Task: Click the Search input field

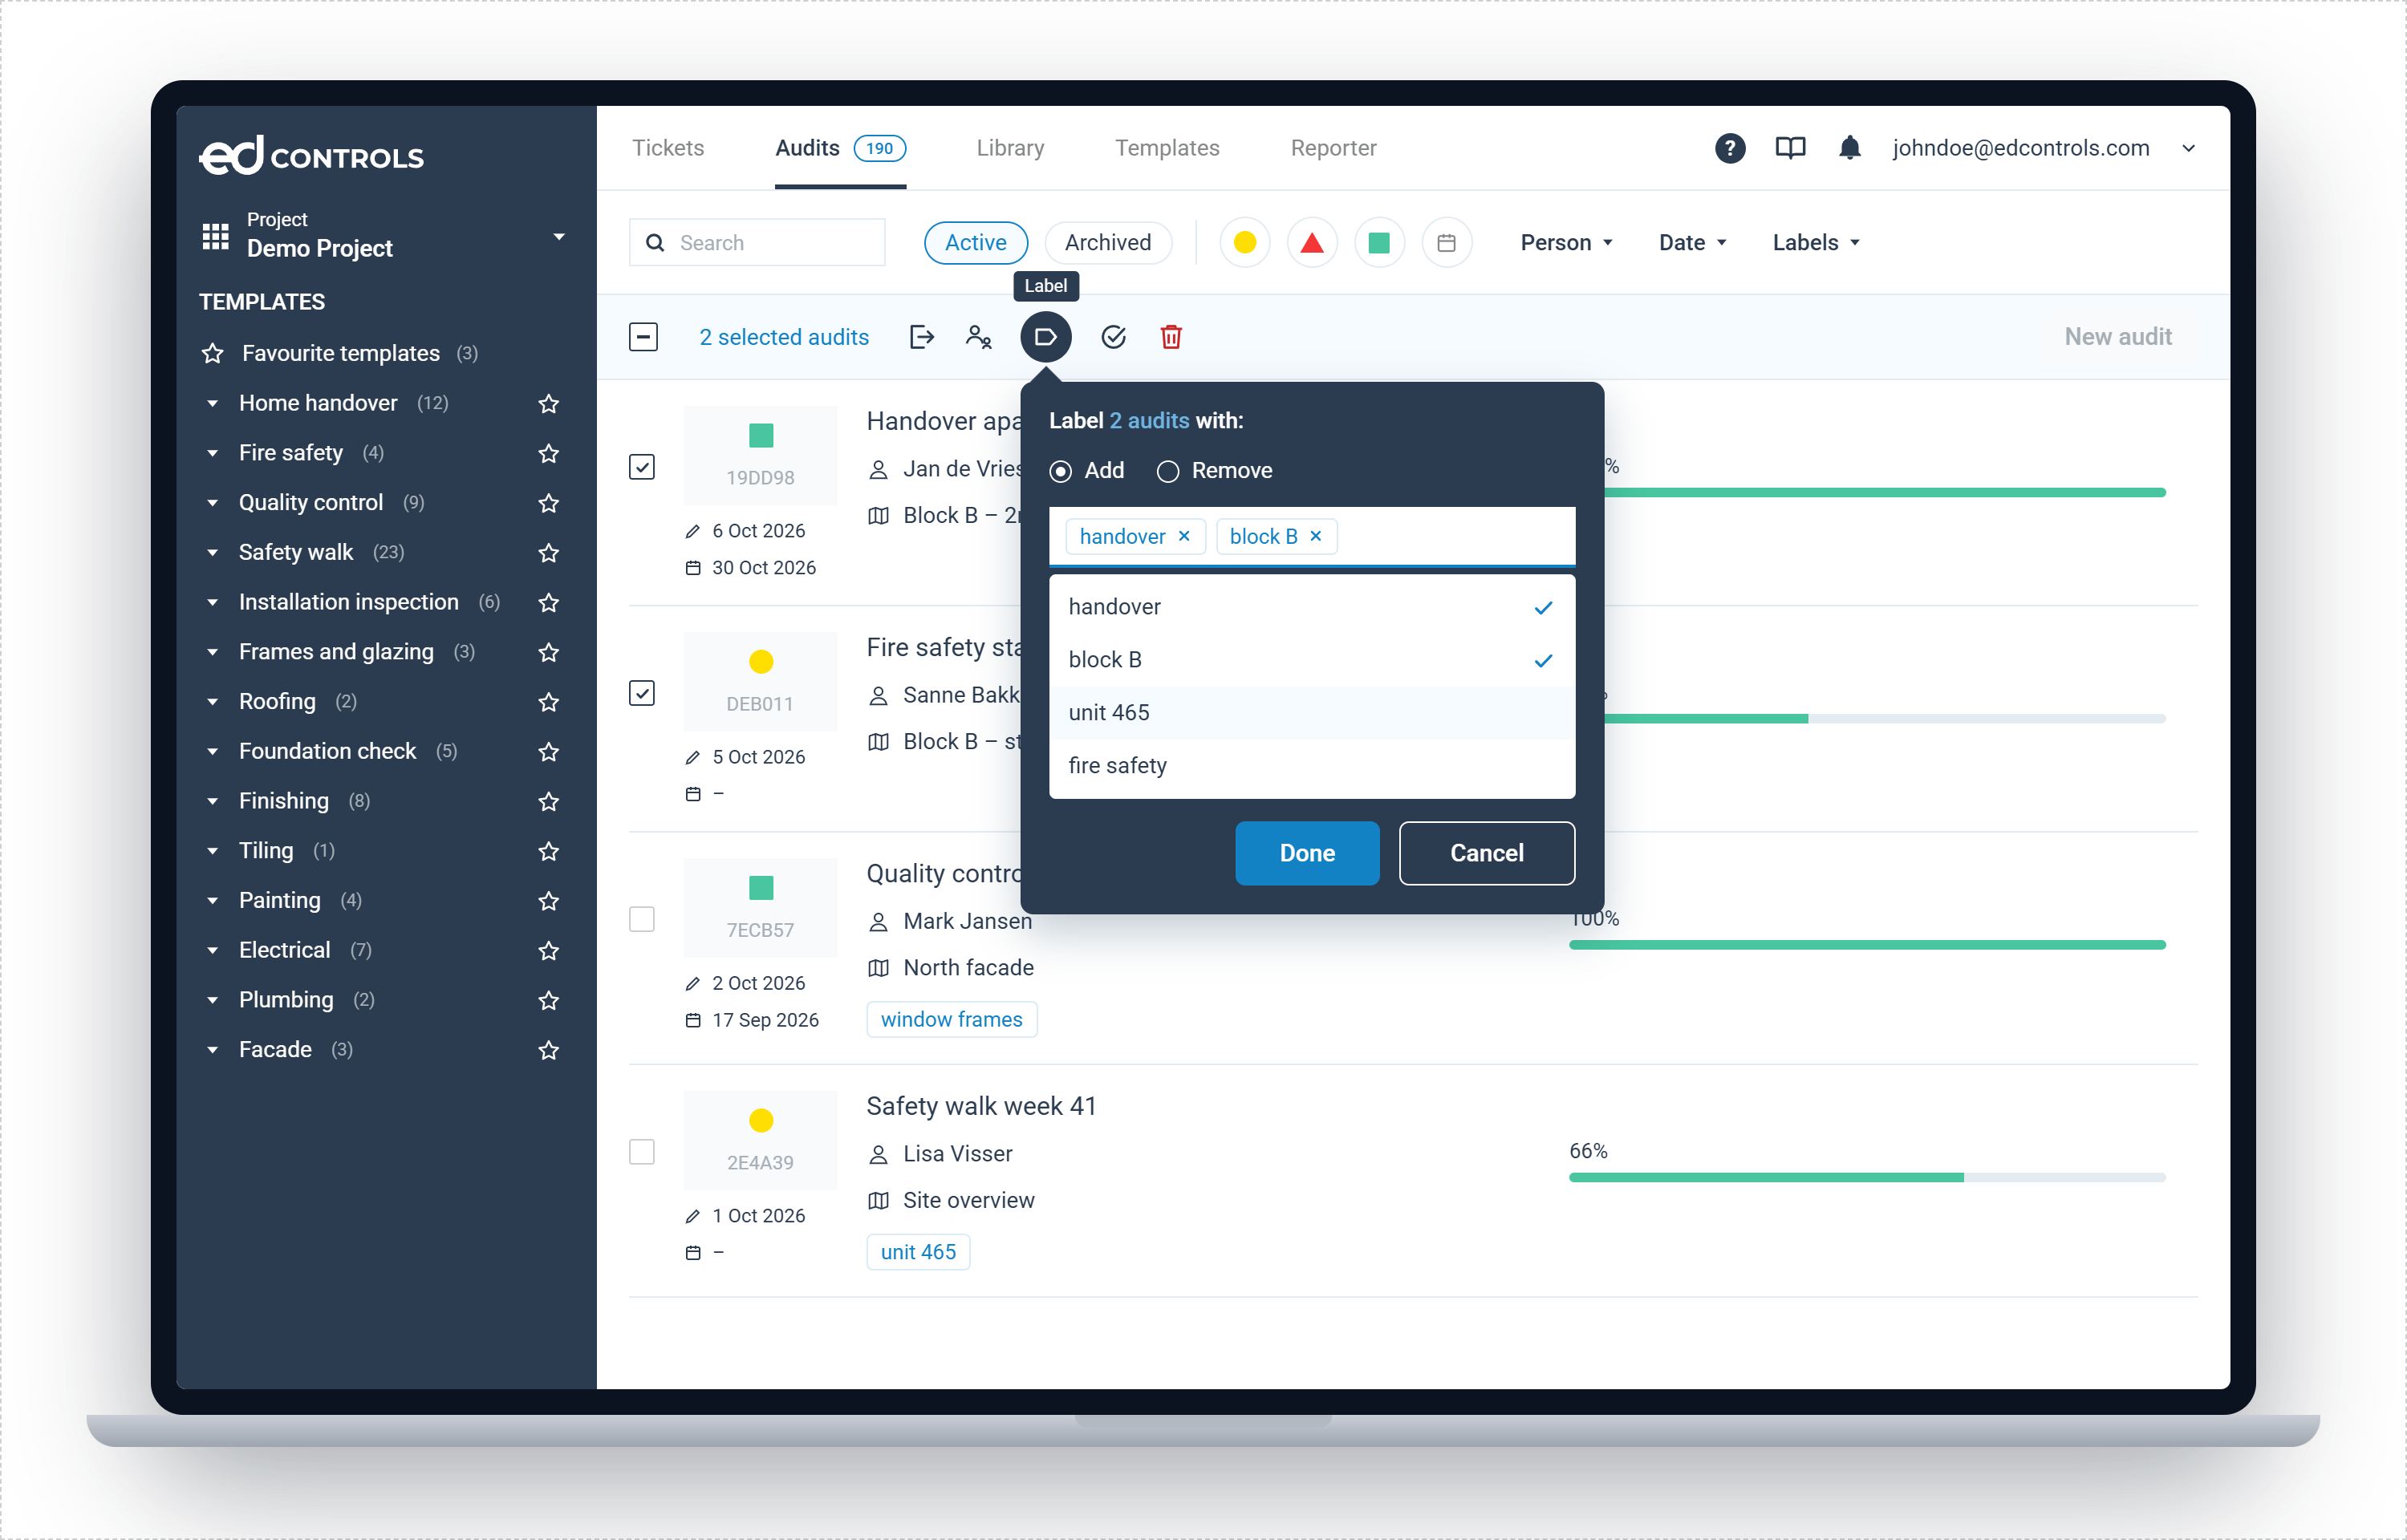Action: pos(757,243)
